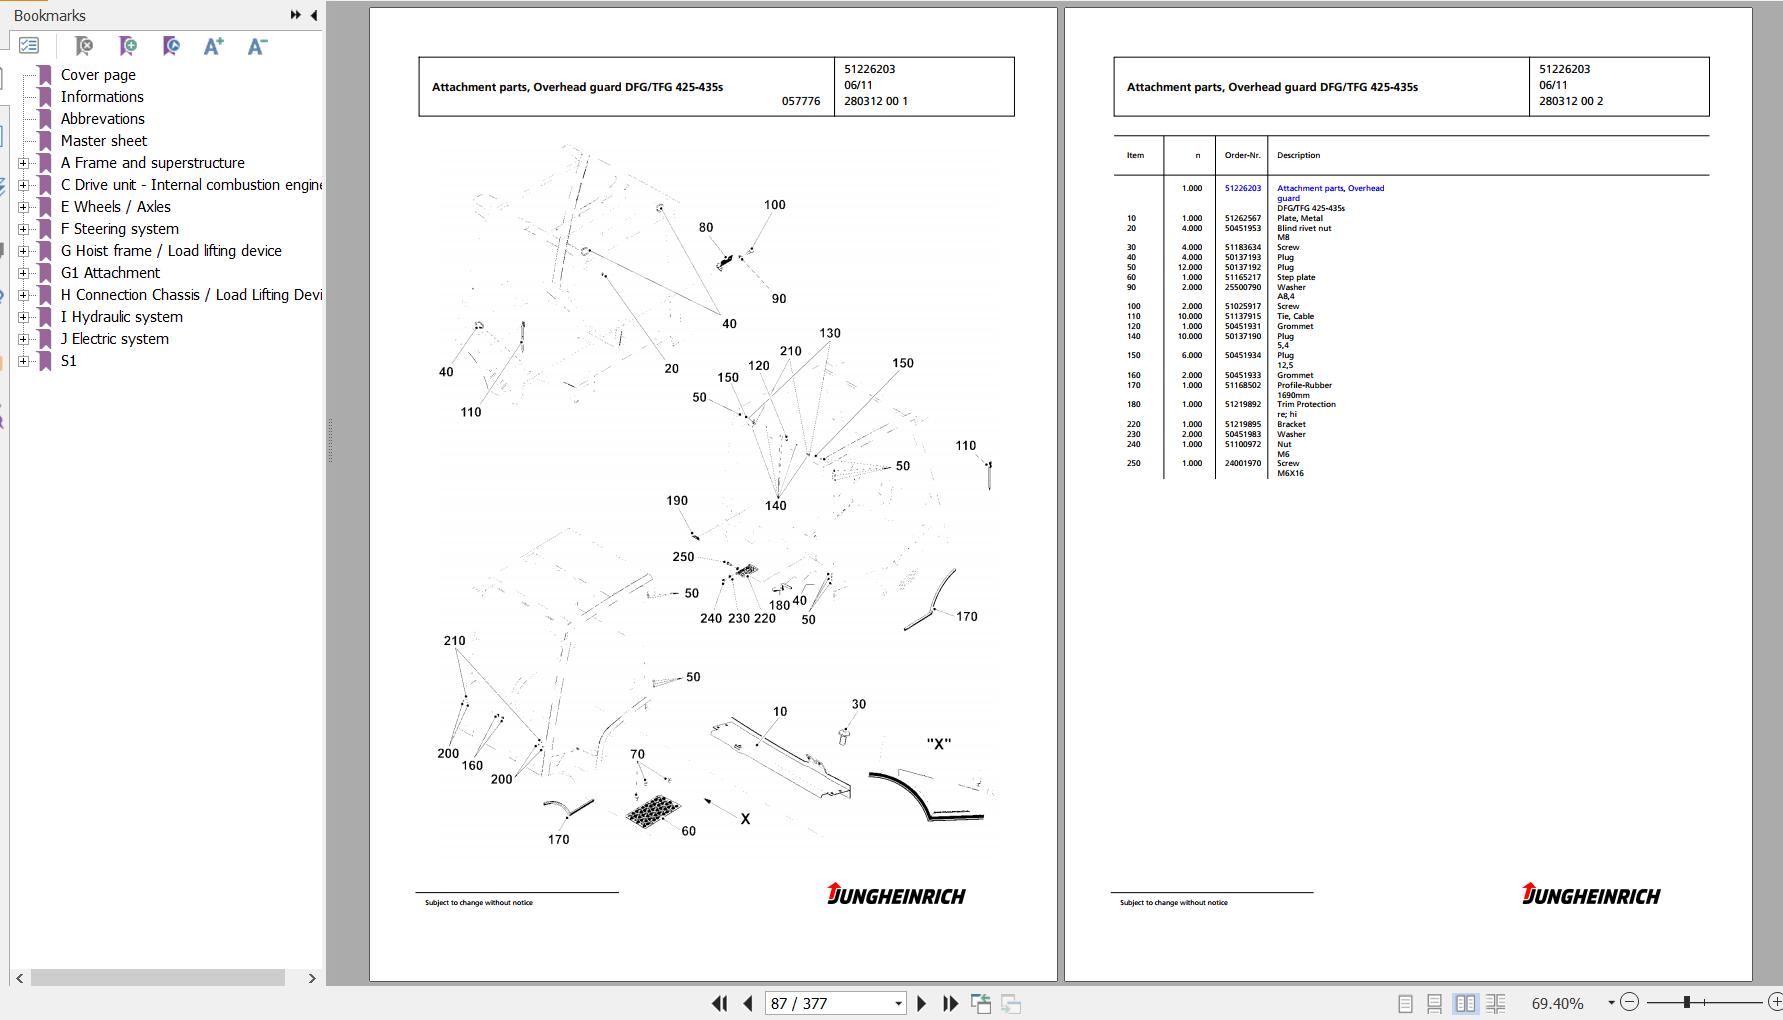The height and width of the screenshot is (1020, 1783).
Task: Open the 'Master sheet' bookmark
Action: coord(103,141)
